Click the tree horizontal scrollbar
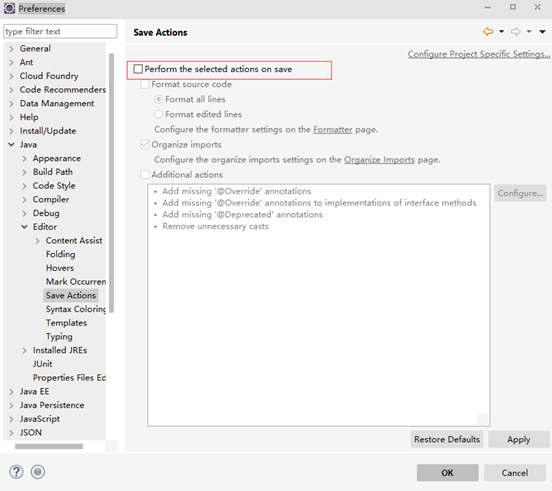Screen dimensions: 552x491 click(x=49, y=446)
